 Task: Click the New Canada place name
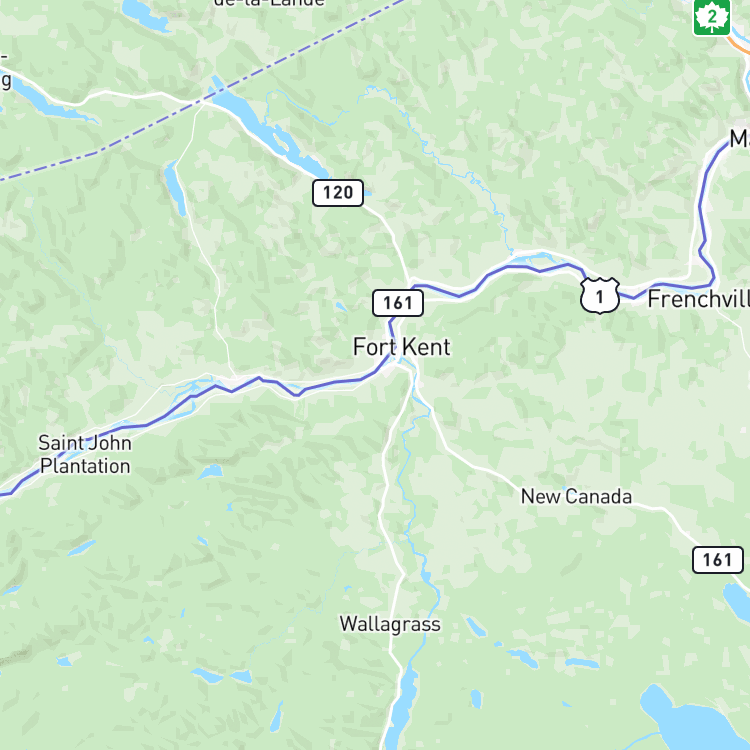(x=576, y=496)
